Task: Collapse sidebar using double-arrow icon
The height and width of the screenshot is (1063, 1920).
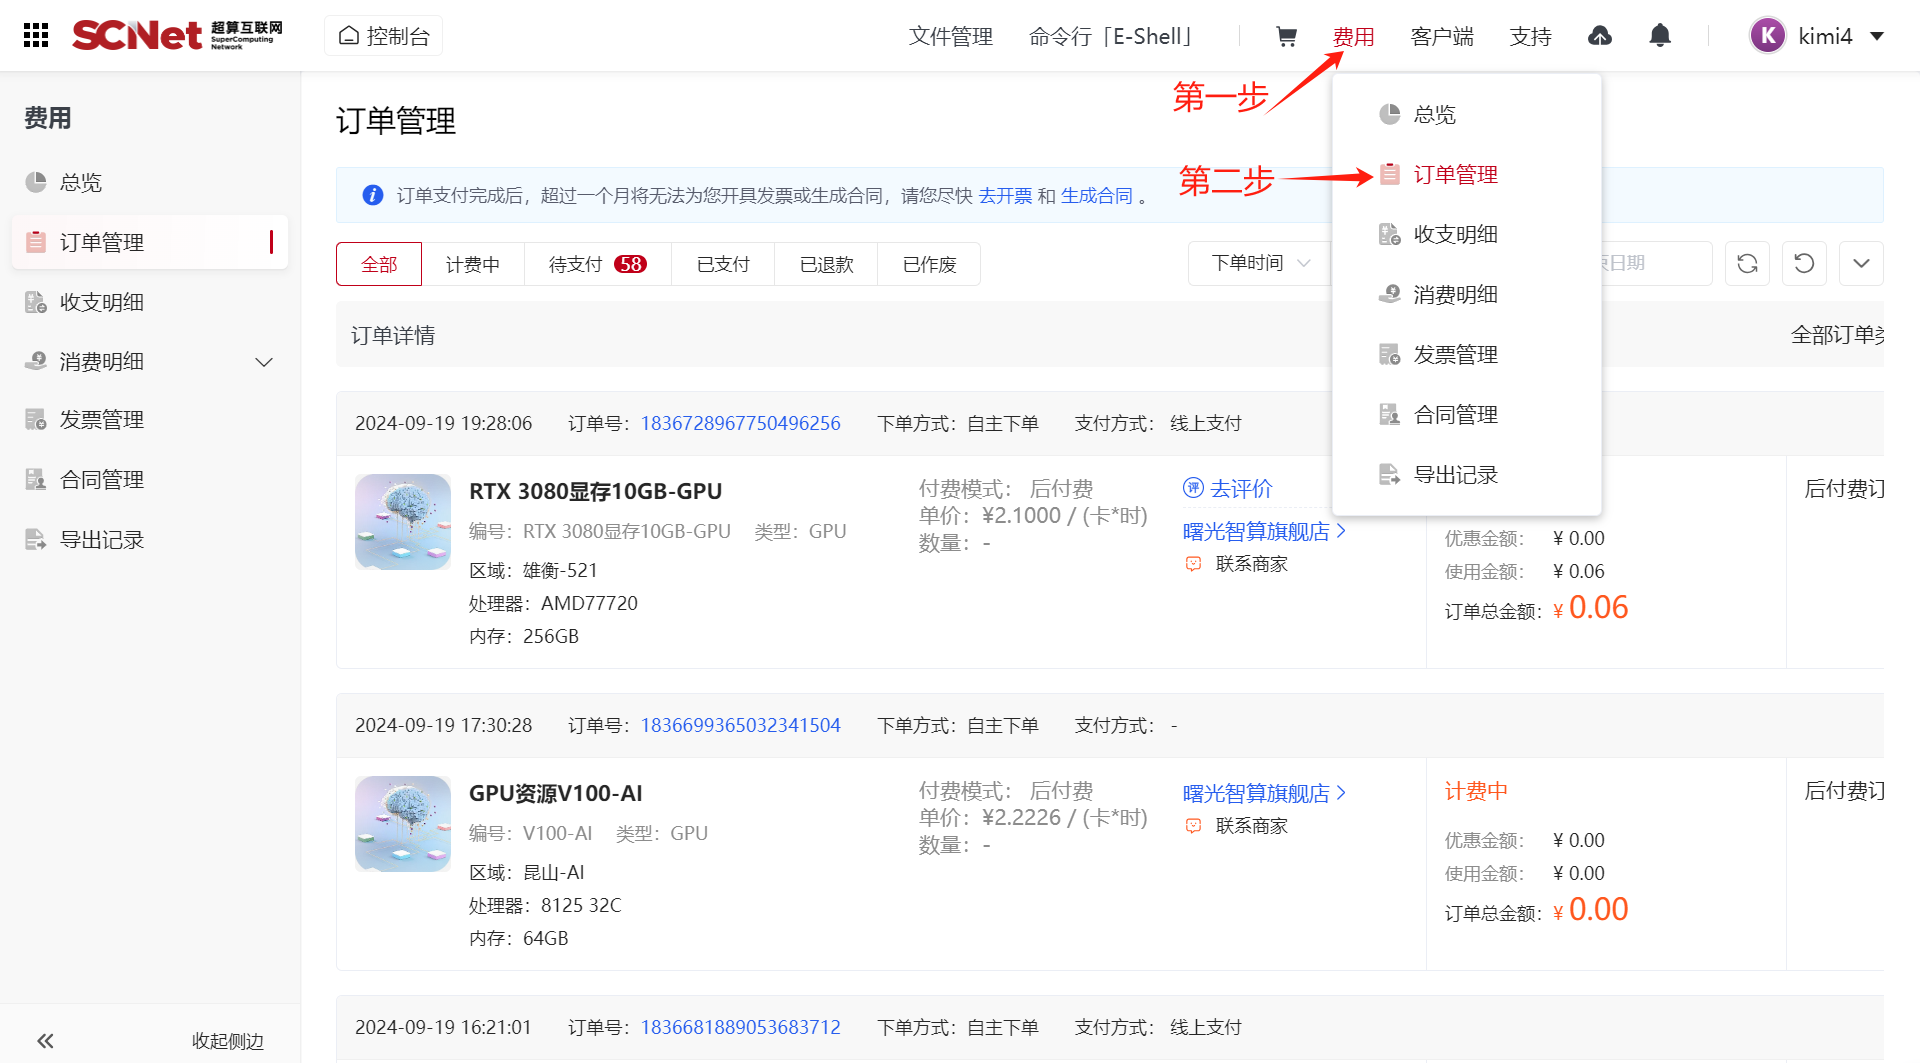Action: coord(46,1041)
